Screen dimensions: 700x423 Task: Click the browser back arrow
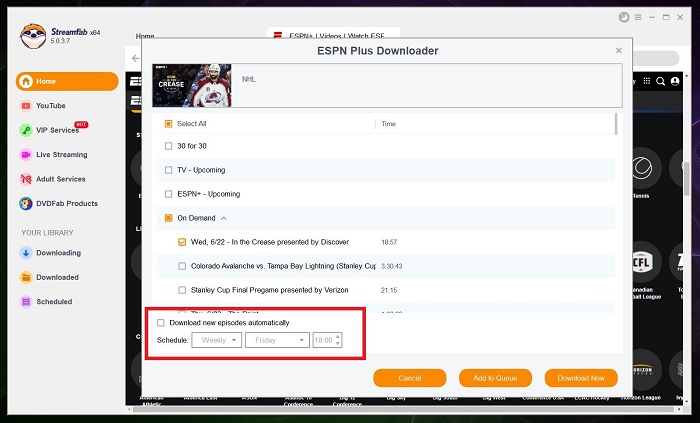pyautogui.click(x=135, y=58)
